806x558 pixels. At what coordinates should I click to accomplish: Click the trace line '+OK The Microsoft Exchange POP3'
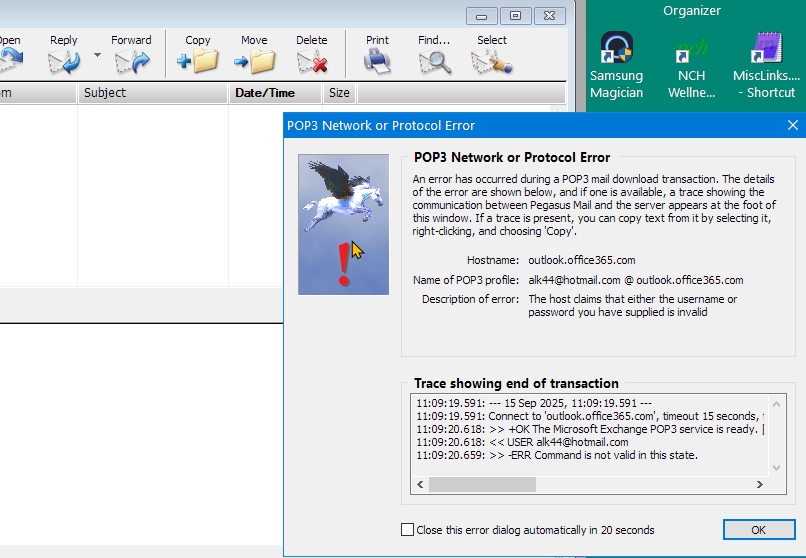tap(590, 429)
